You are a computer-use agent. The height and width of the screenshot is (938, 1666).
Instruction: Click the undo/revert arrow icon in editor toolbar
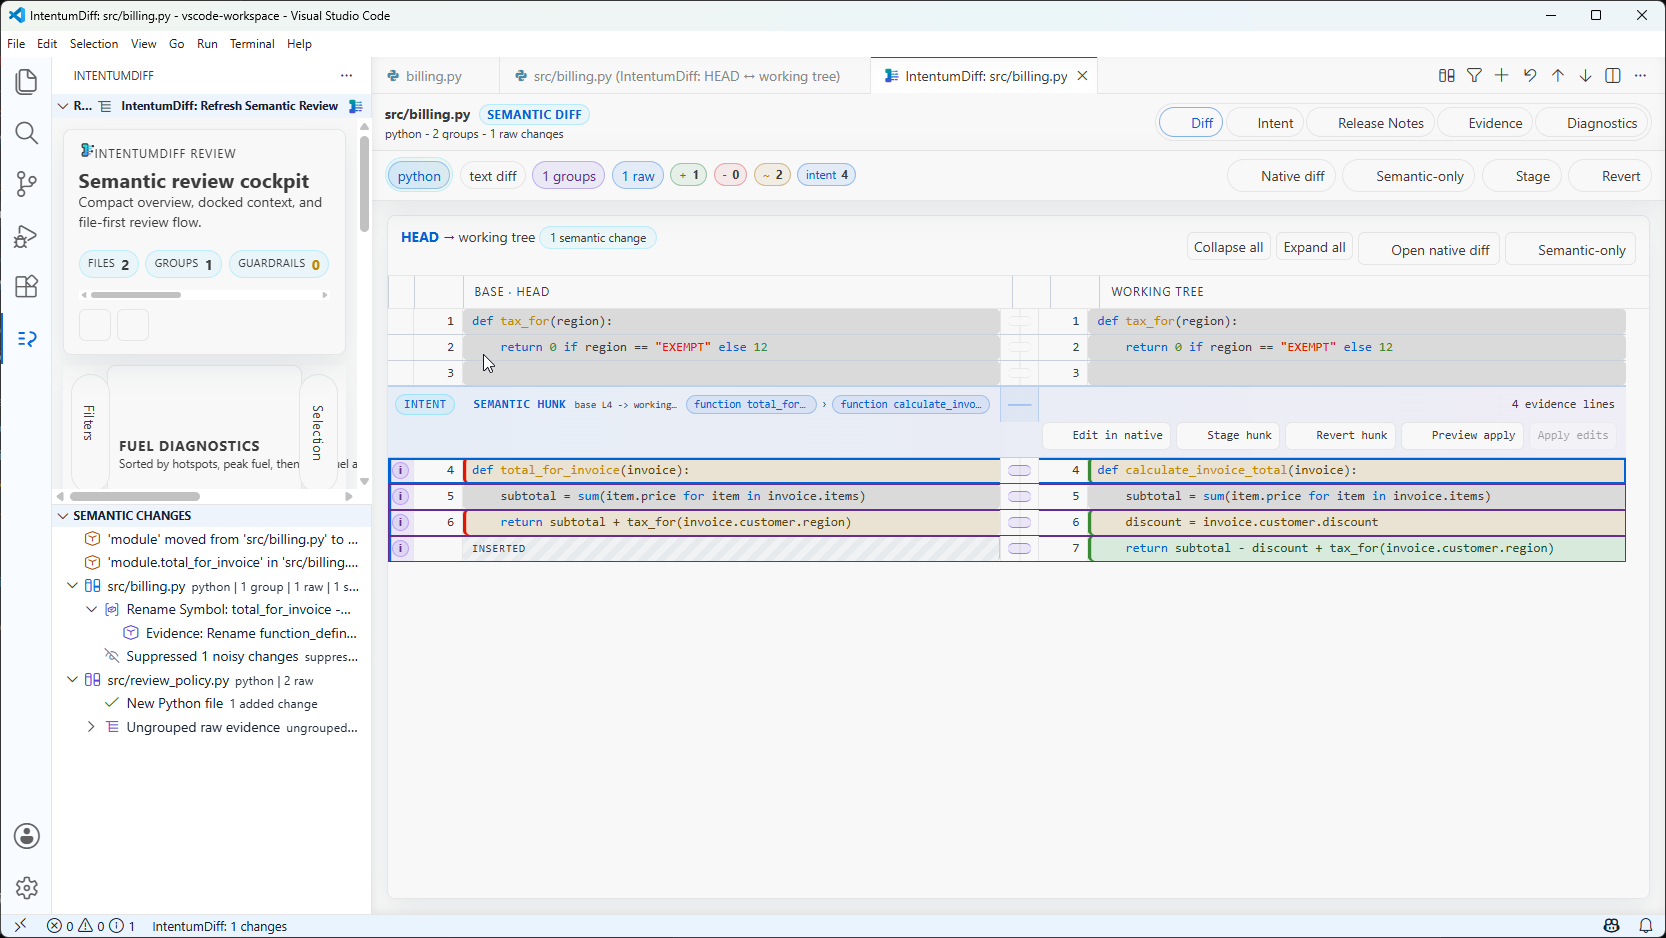pos(1529,76)
